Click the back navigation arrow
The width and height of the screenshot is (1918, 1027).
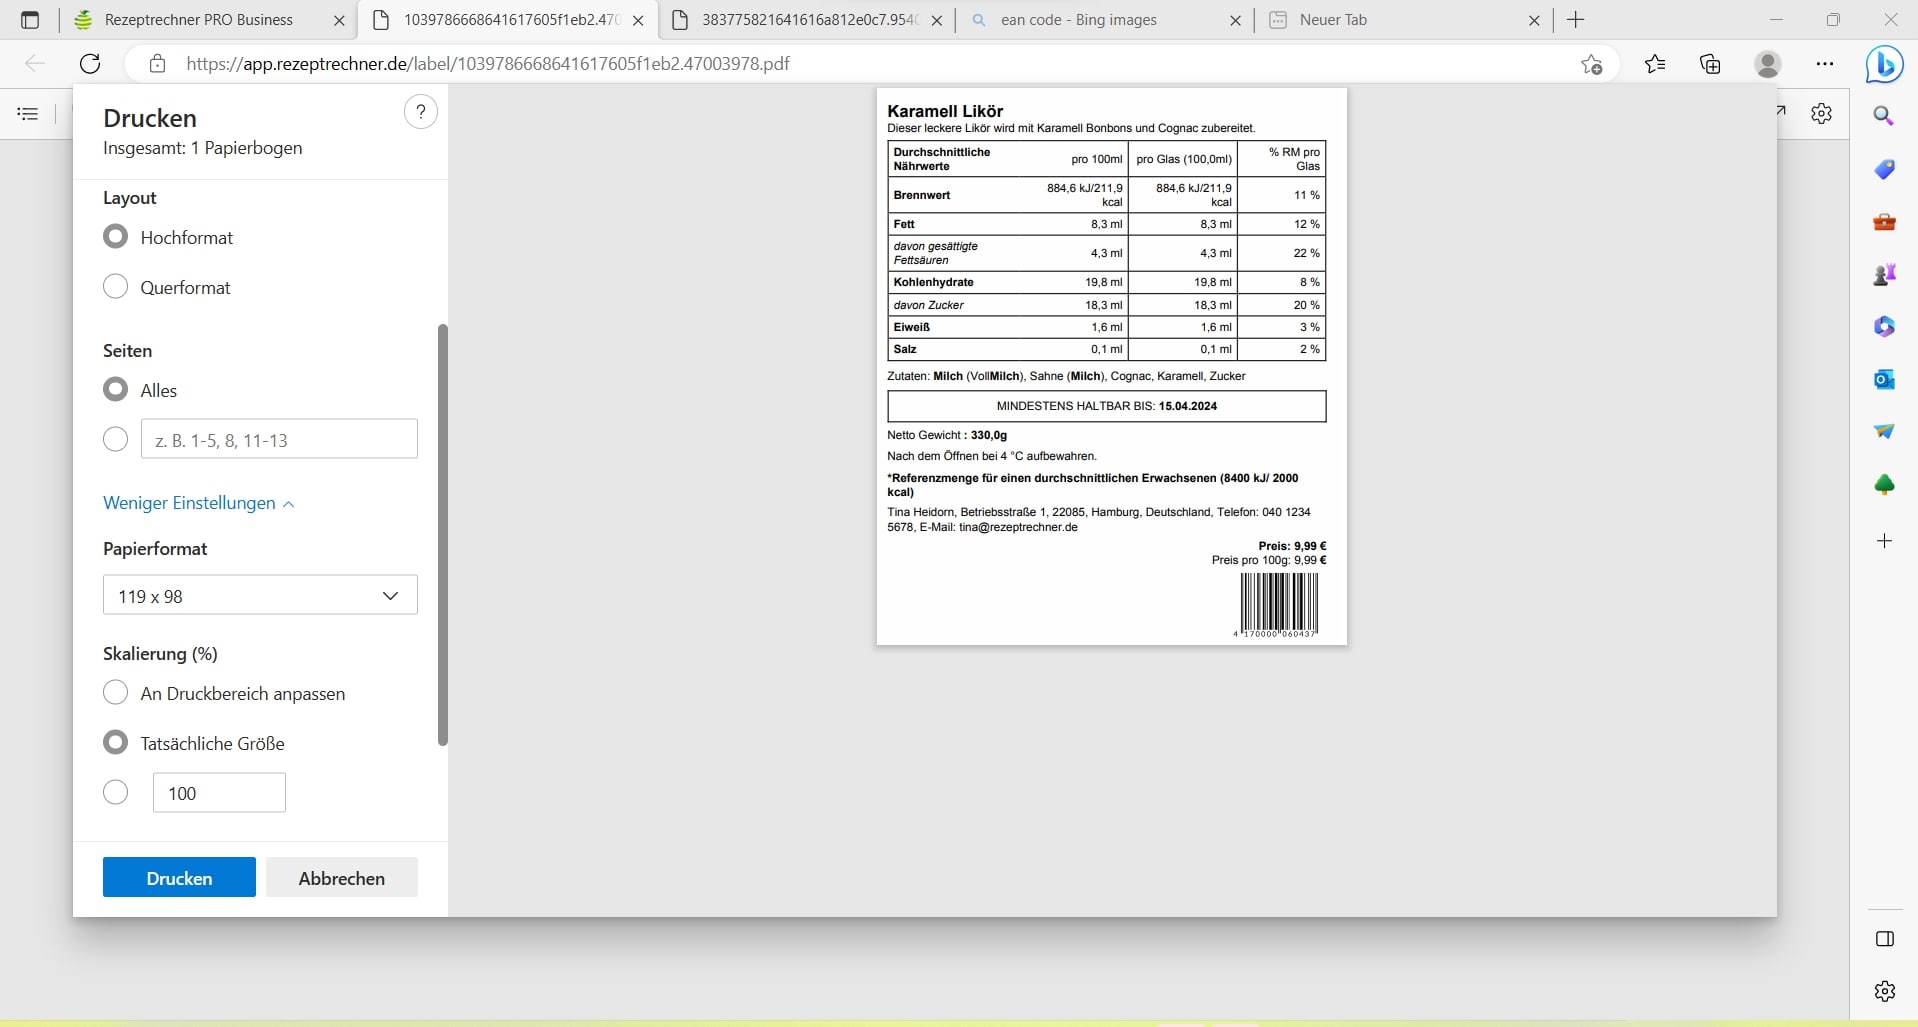(35, 64)
